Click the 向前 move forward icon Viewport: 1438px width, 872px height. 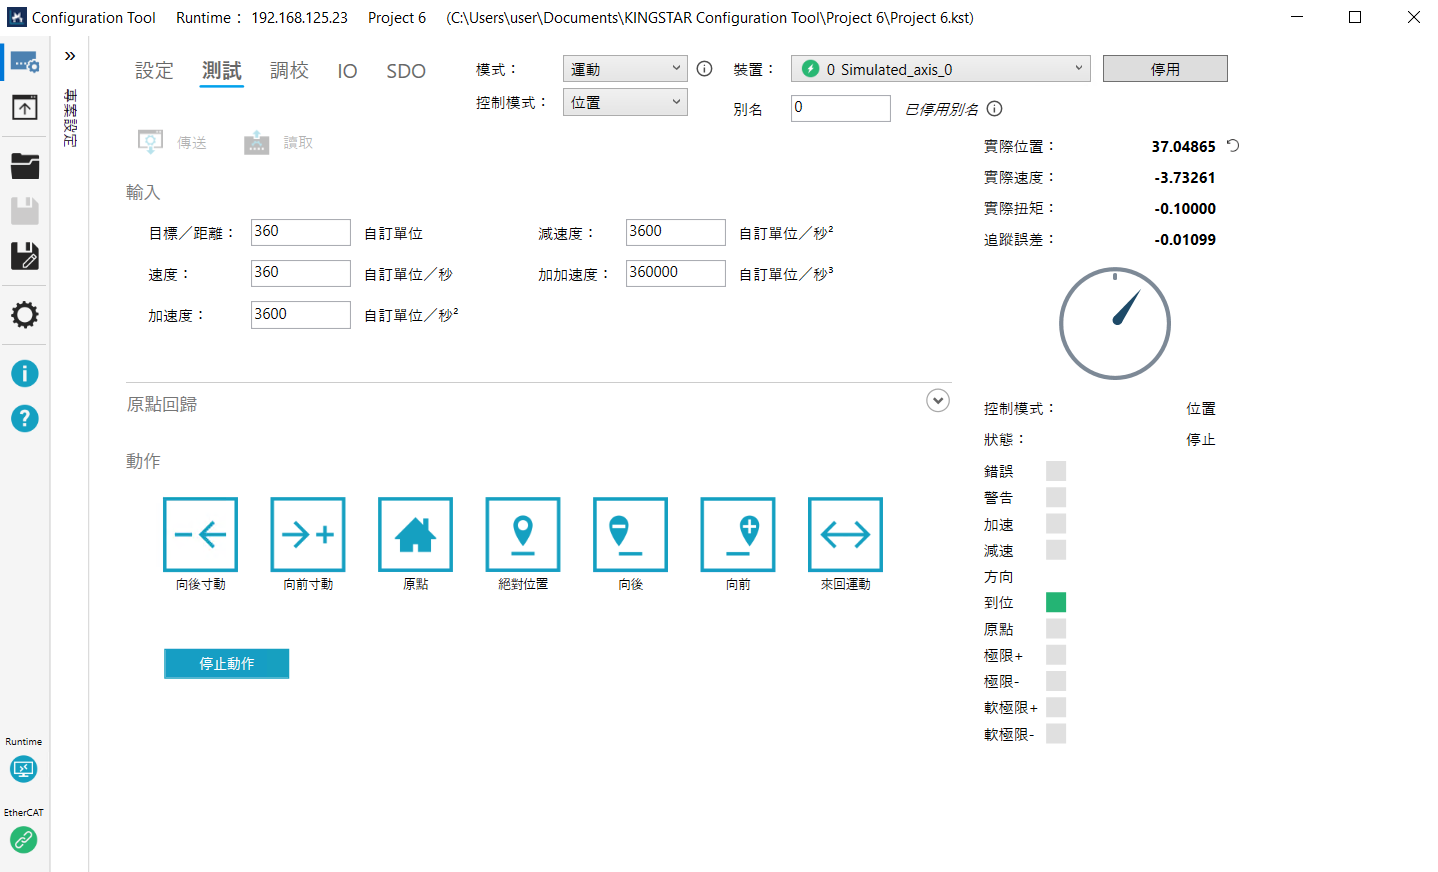[x=738, y=534]
